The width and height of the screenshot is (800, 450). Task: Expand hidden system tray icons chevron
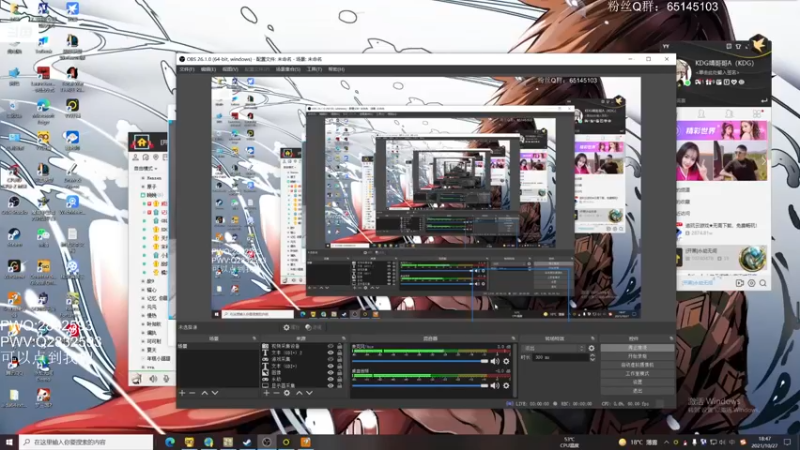[x=666, y=442]
